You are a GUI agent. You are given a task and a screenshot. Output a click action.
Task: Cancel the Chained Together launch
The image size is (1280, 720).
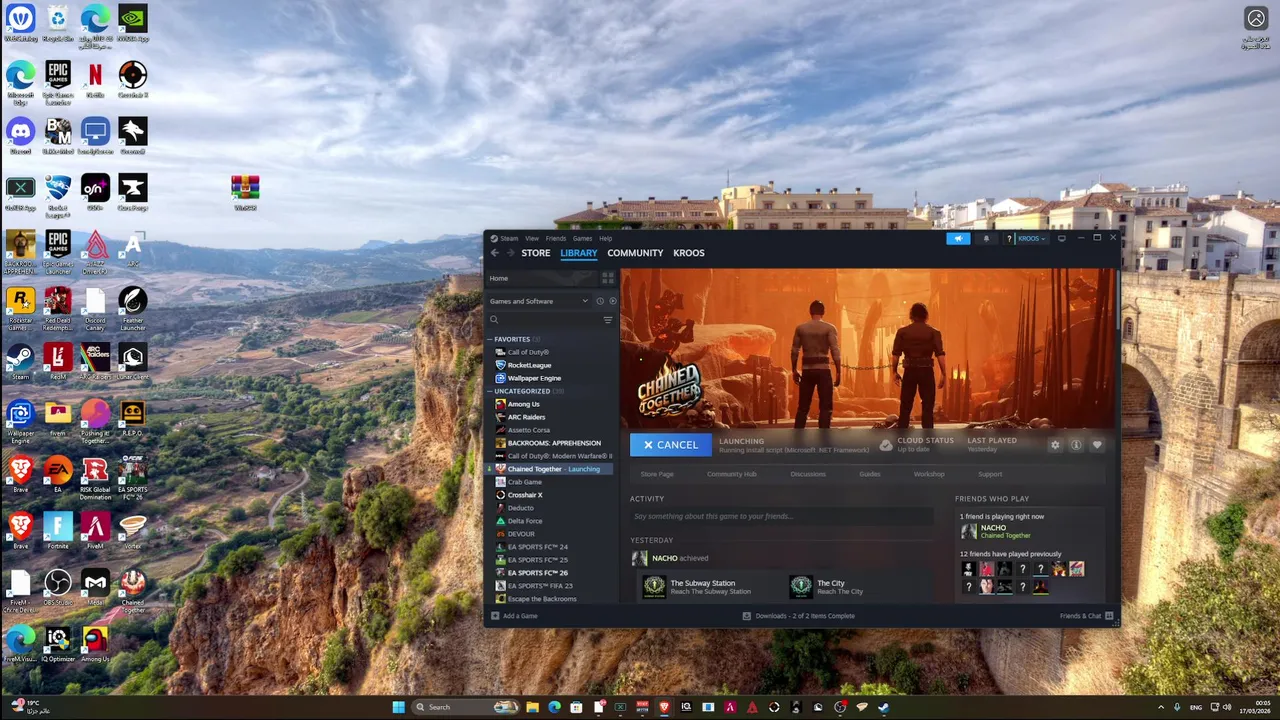pos(671,445)
